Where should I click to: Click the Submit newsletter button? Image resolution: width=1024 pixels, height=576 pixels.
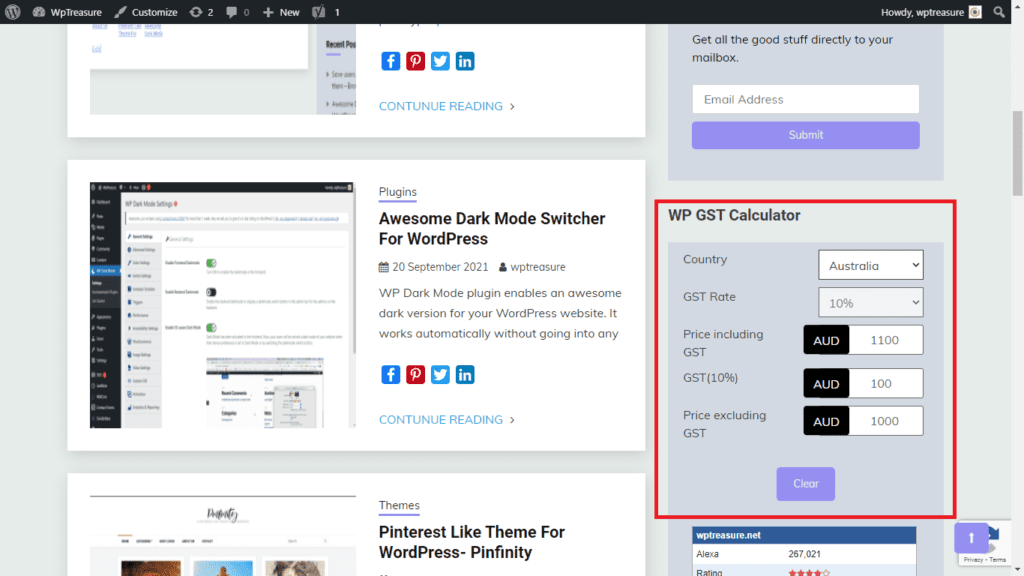(805, 135)
